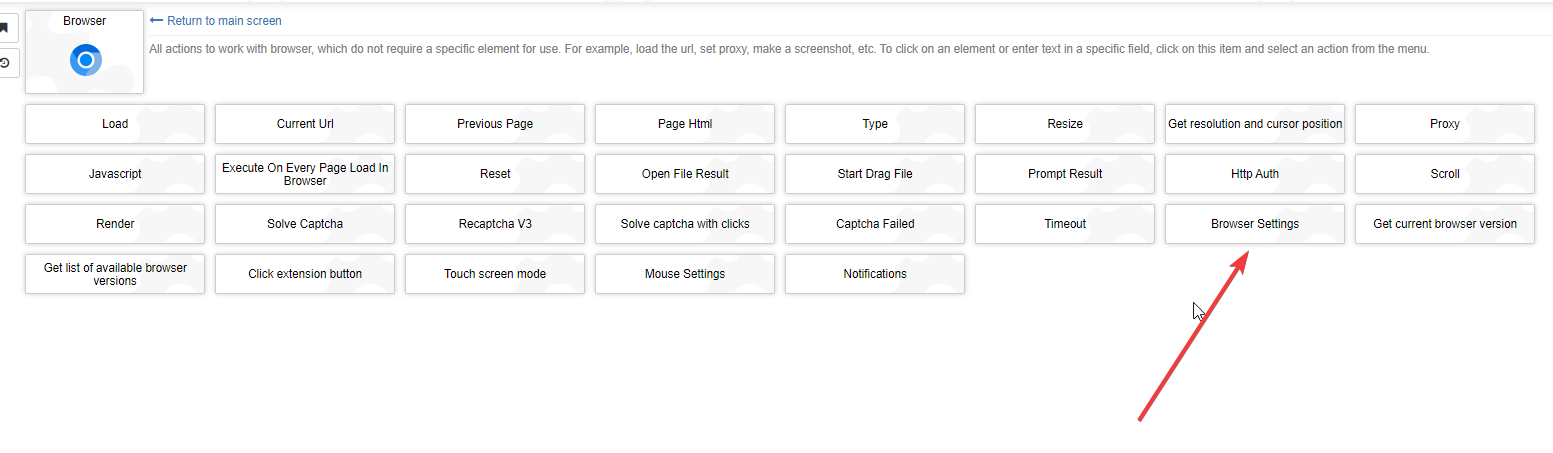The height and width of the screenshot is (453, 1553).
Task: Select Get resolution and cursor position
Action: [x=1255, y=124]
